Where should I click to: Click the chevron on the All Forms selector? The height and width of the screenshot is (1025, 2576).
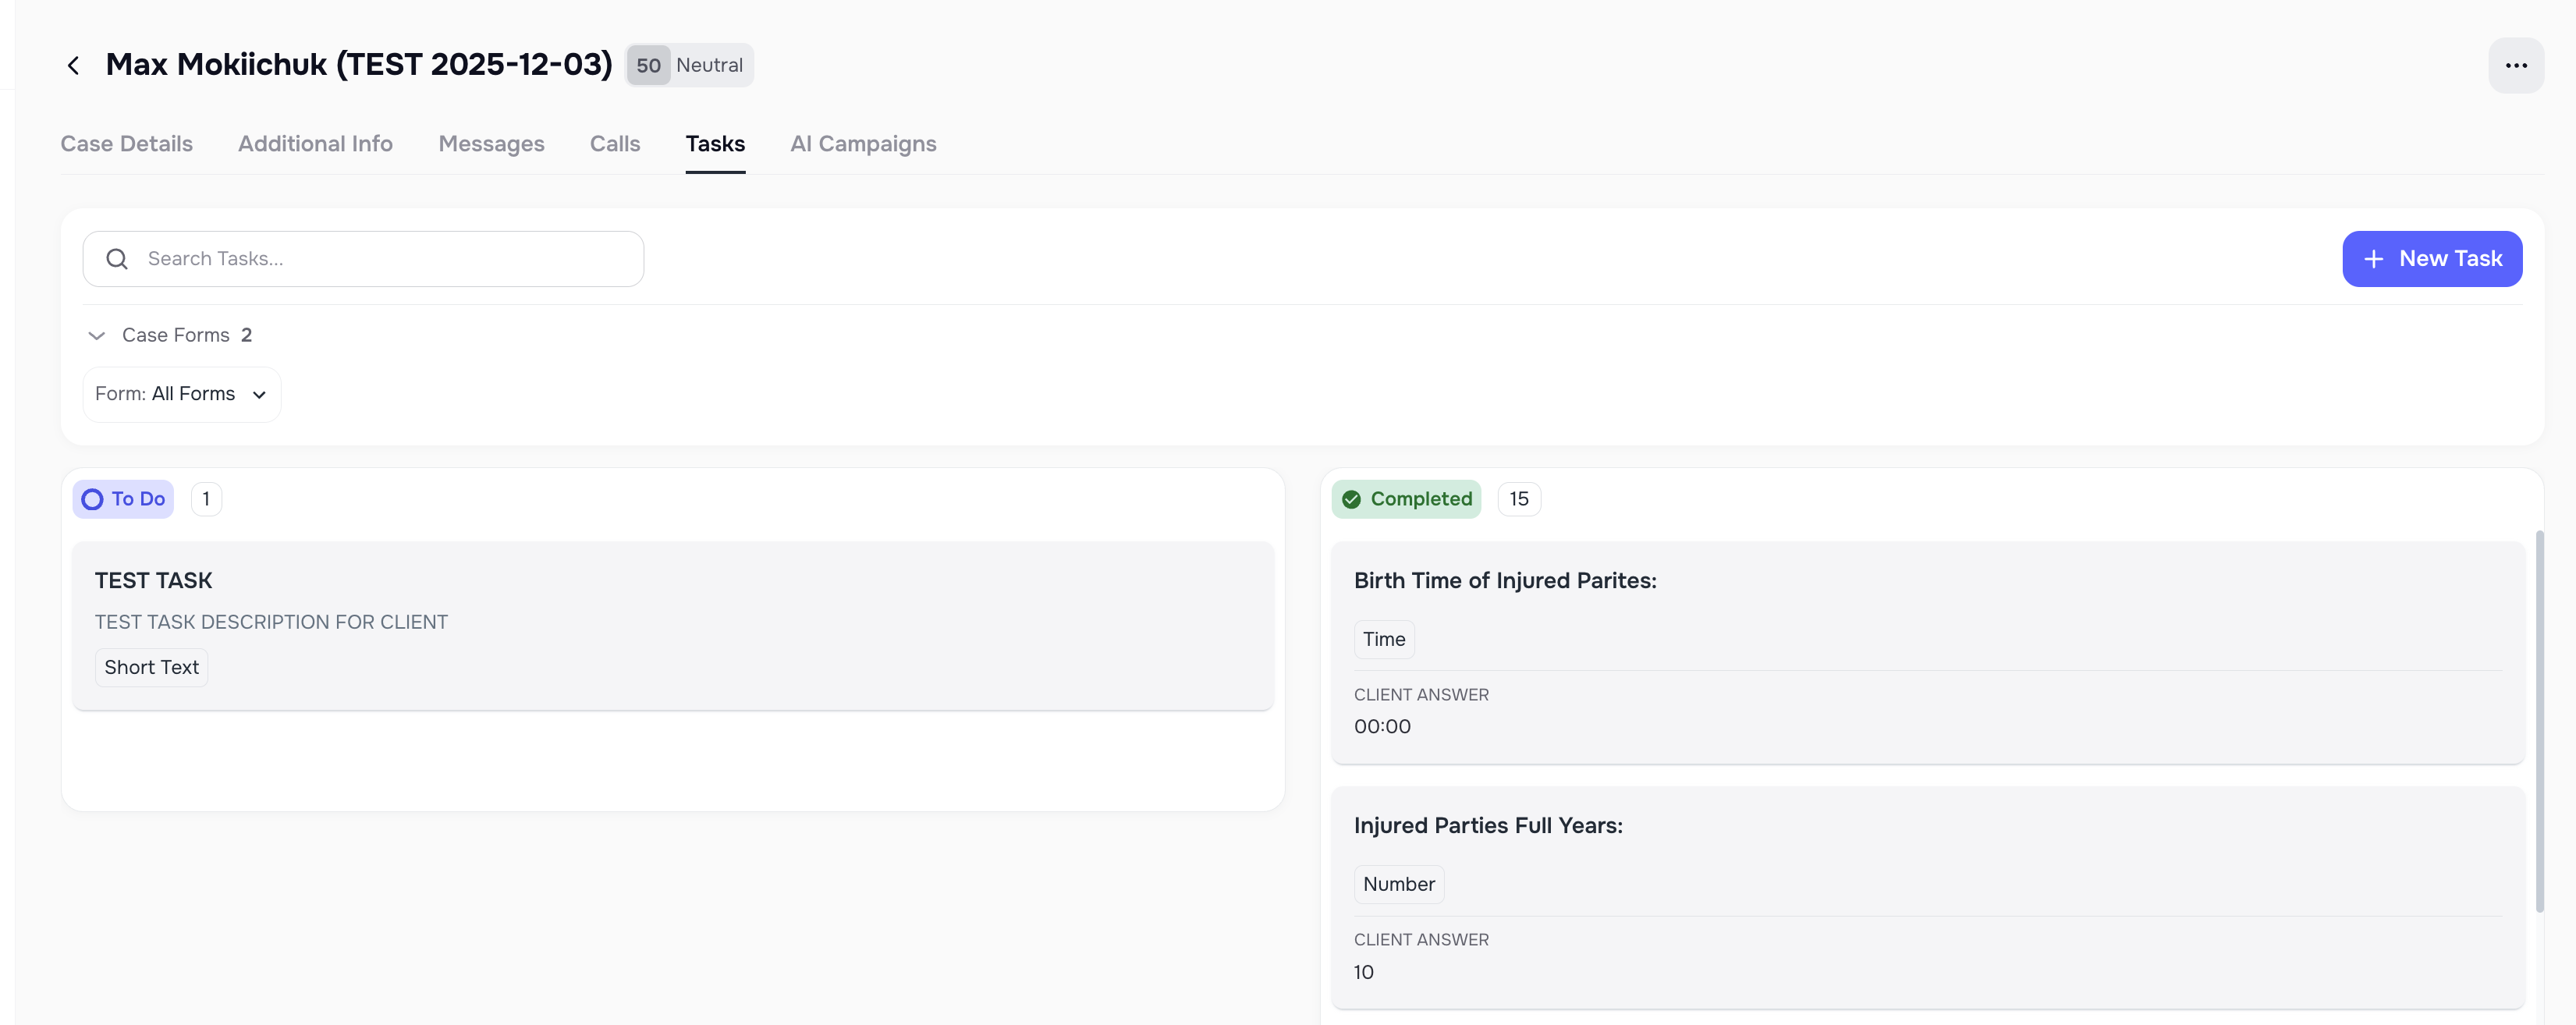[259, 394]
